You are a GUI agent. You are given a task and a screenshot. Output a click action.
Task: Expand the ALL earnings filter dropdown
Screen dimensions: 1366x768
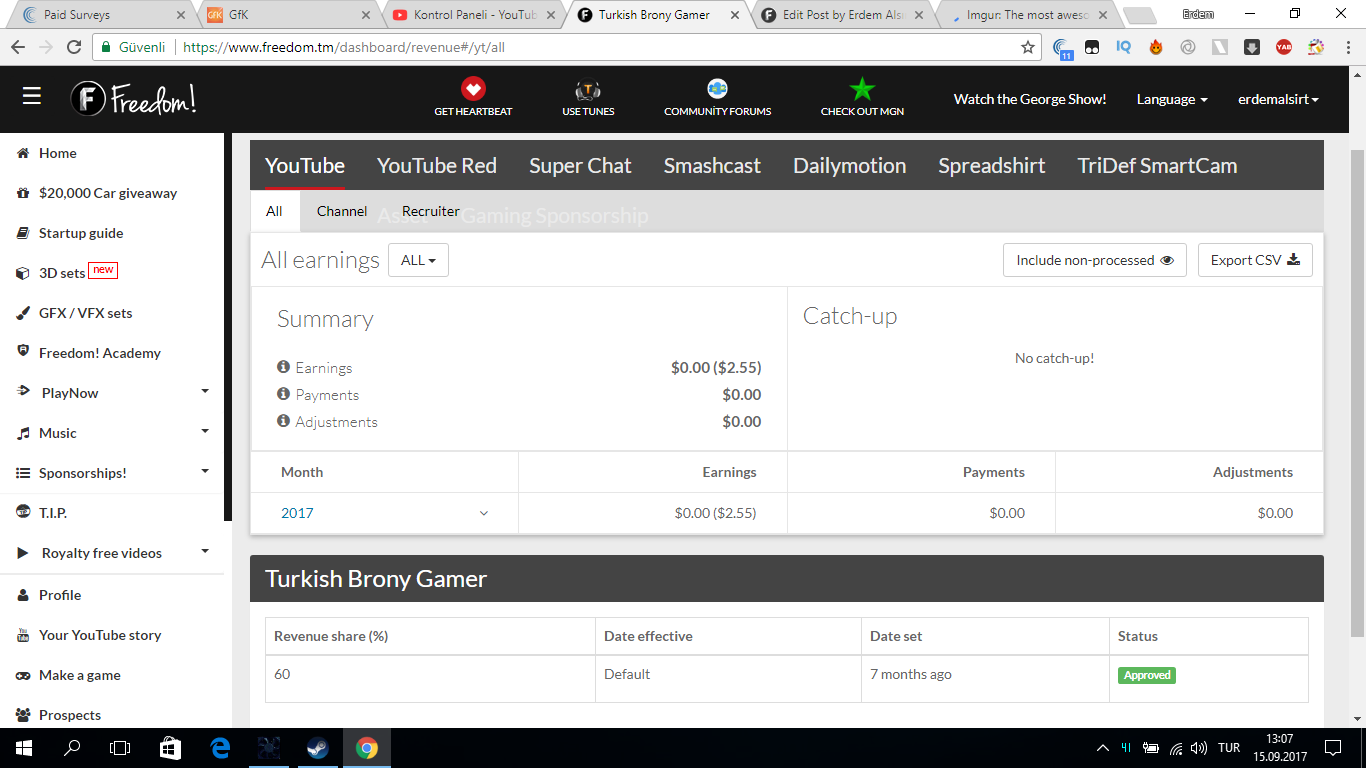coord(418,260)
